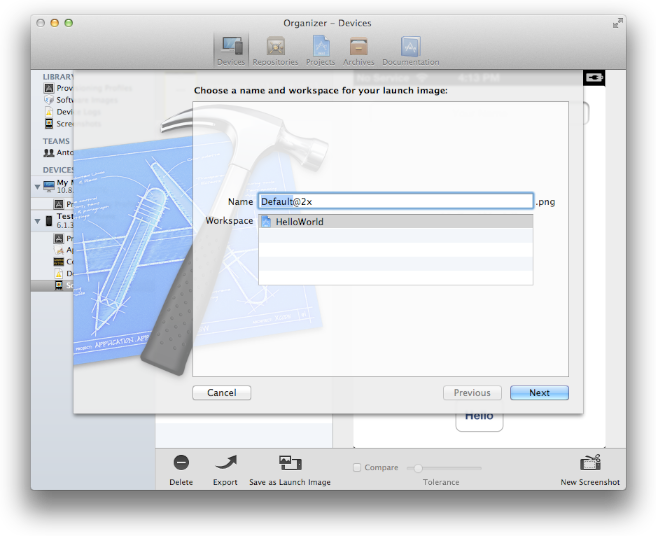The height and width of the screenshot is (536, 656).
Task: Click the Cancel button
Action: (221, 393)
